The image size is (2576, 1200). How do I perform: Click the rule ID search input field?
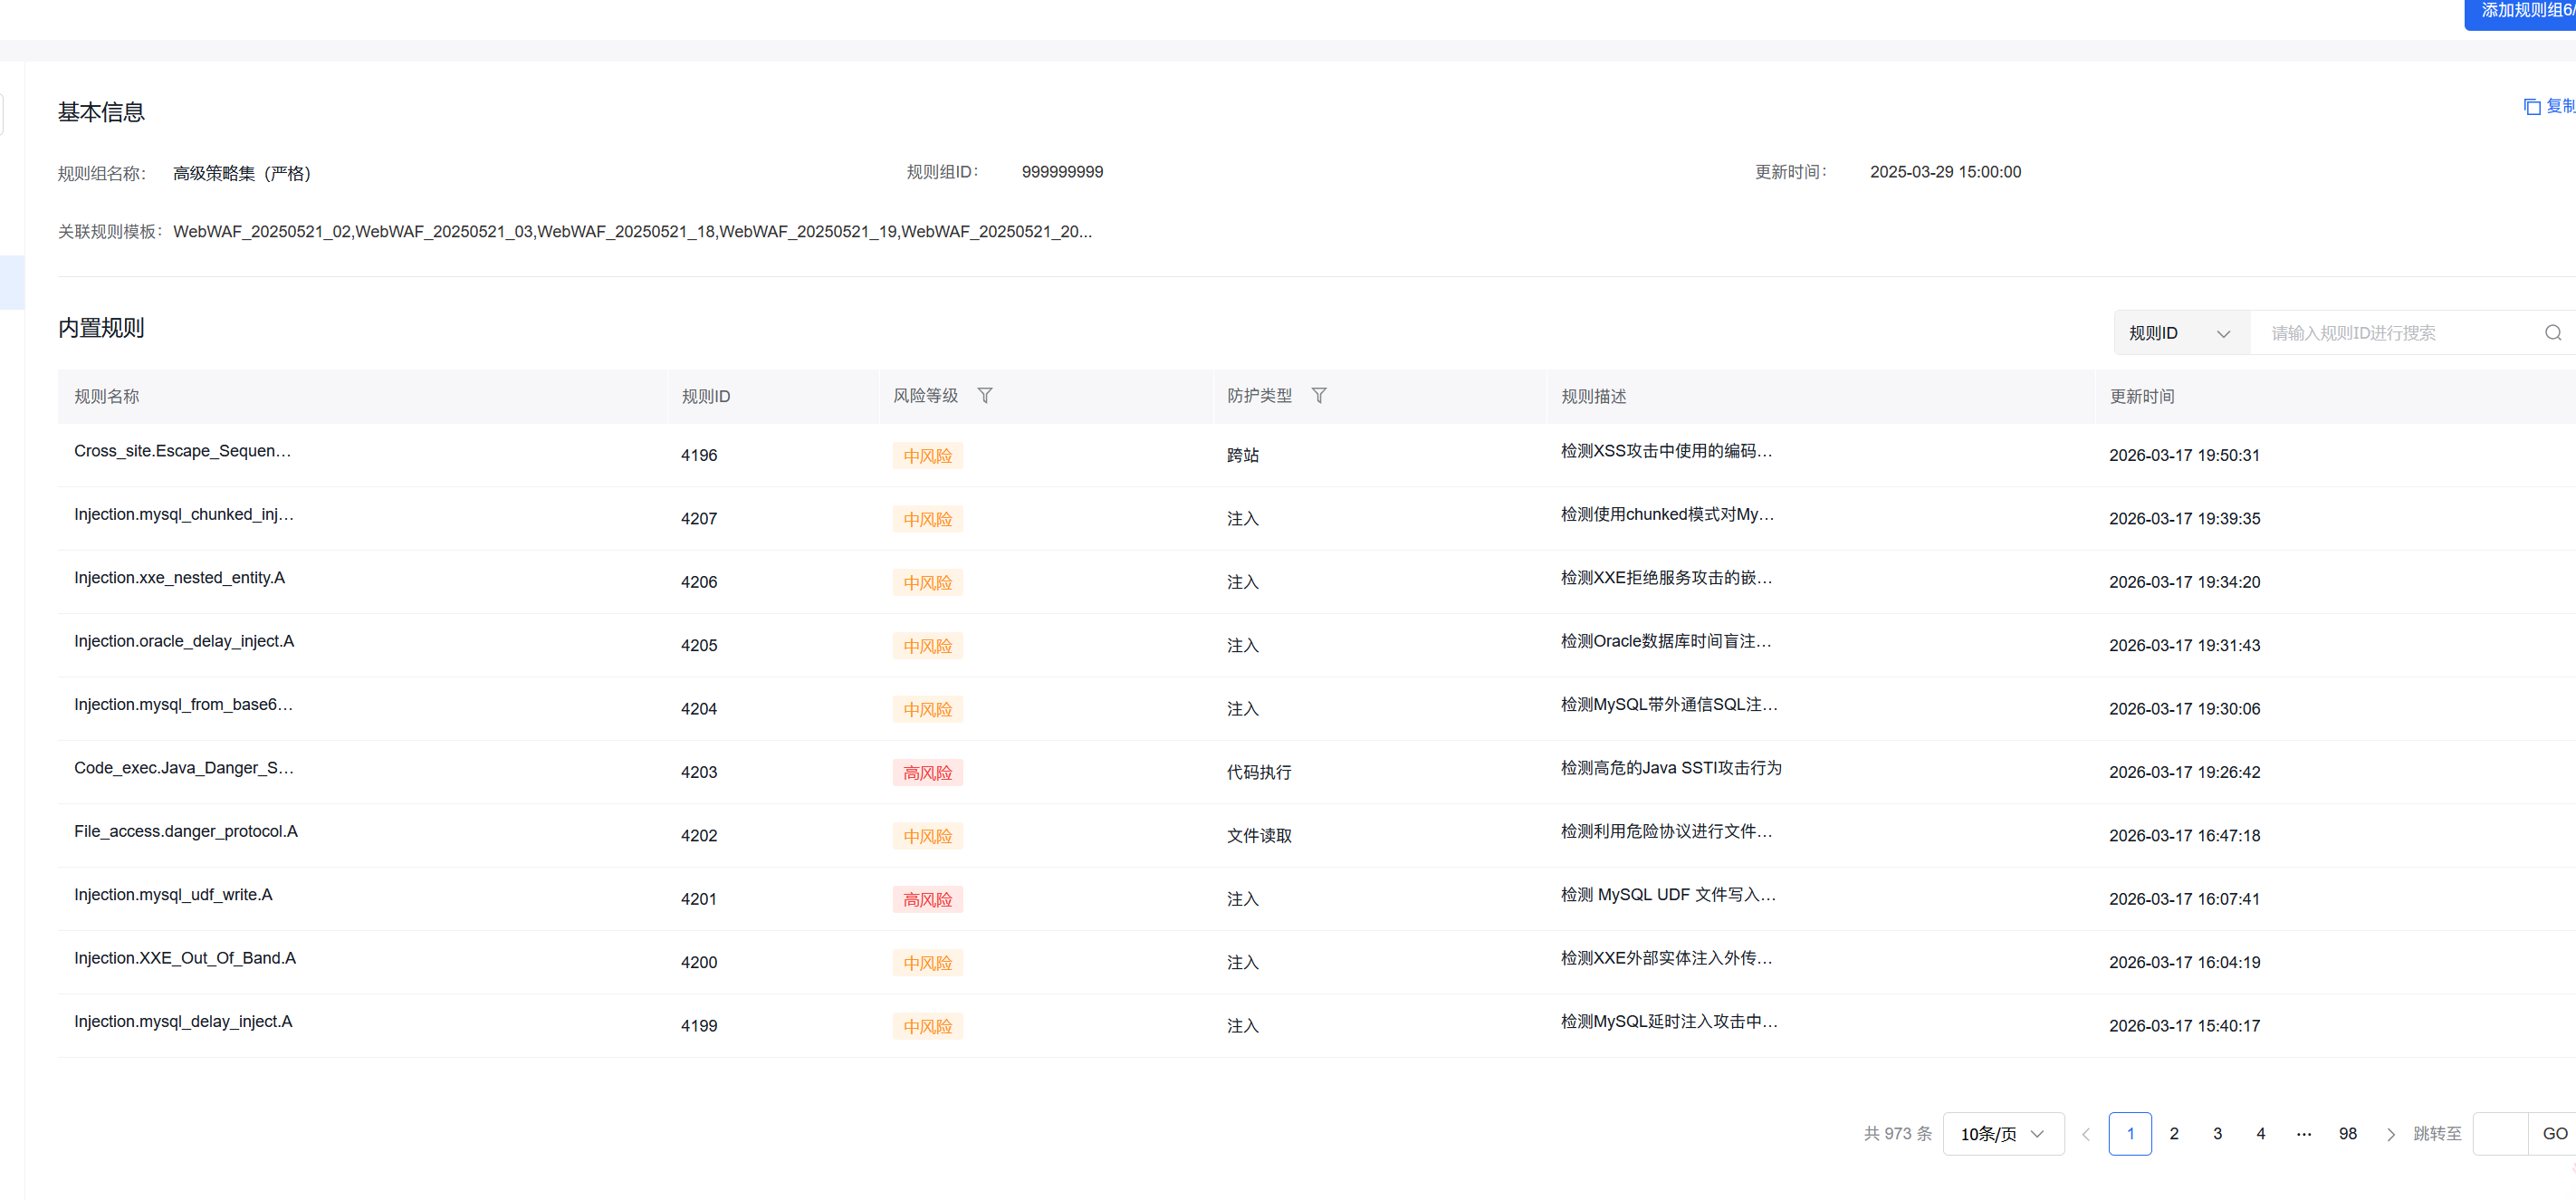[2390, 332]
